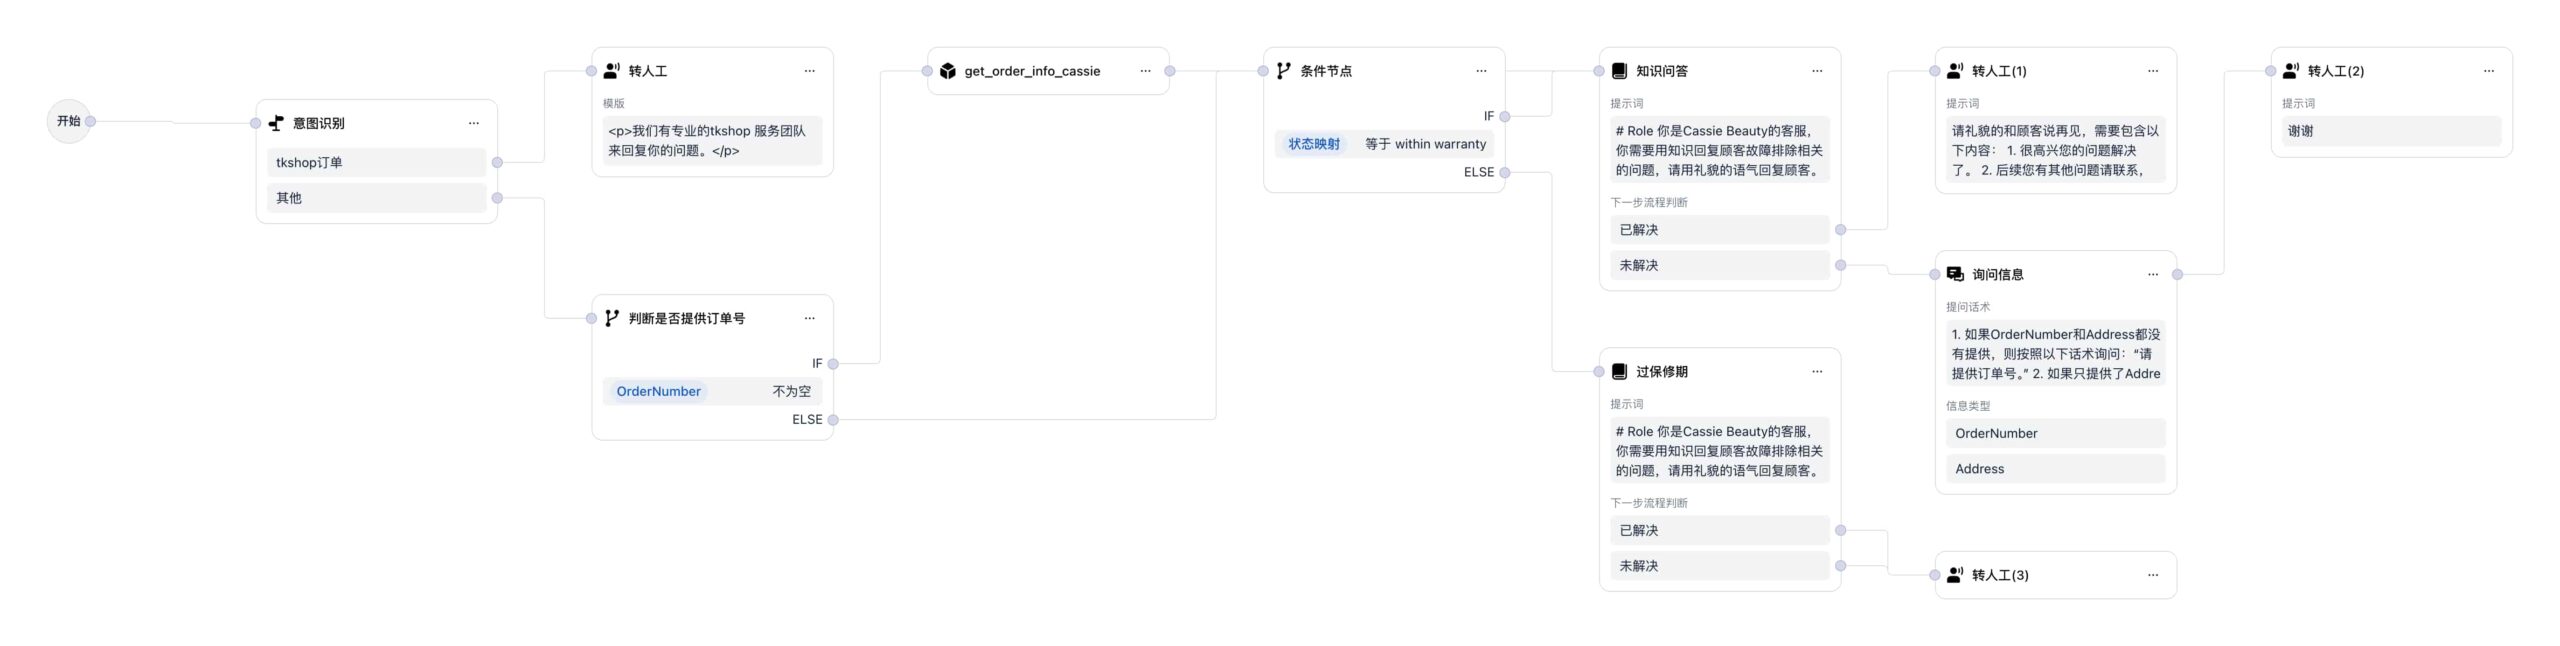This screenshot has height=646, width=2560.
Task: Open the more options of 知识问答 node
Action: click(x=1817, y=71)
